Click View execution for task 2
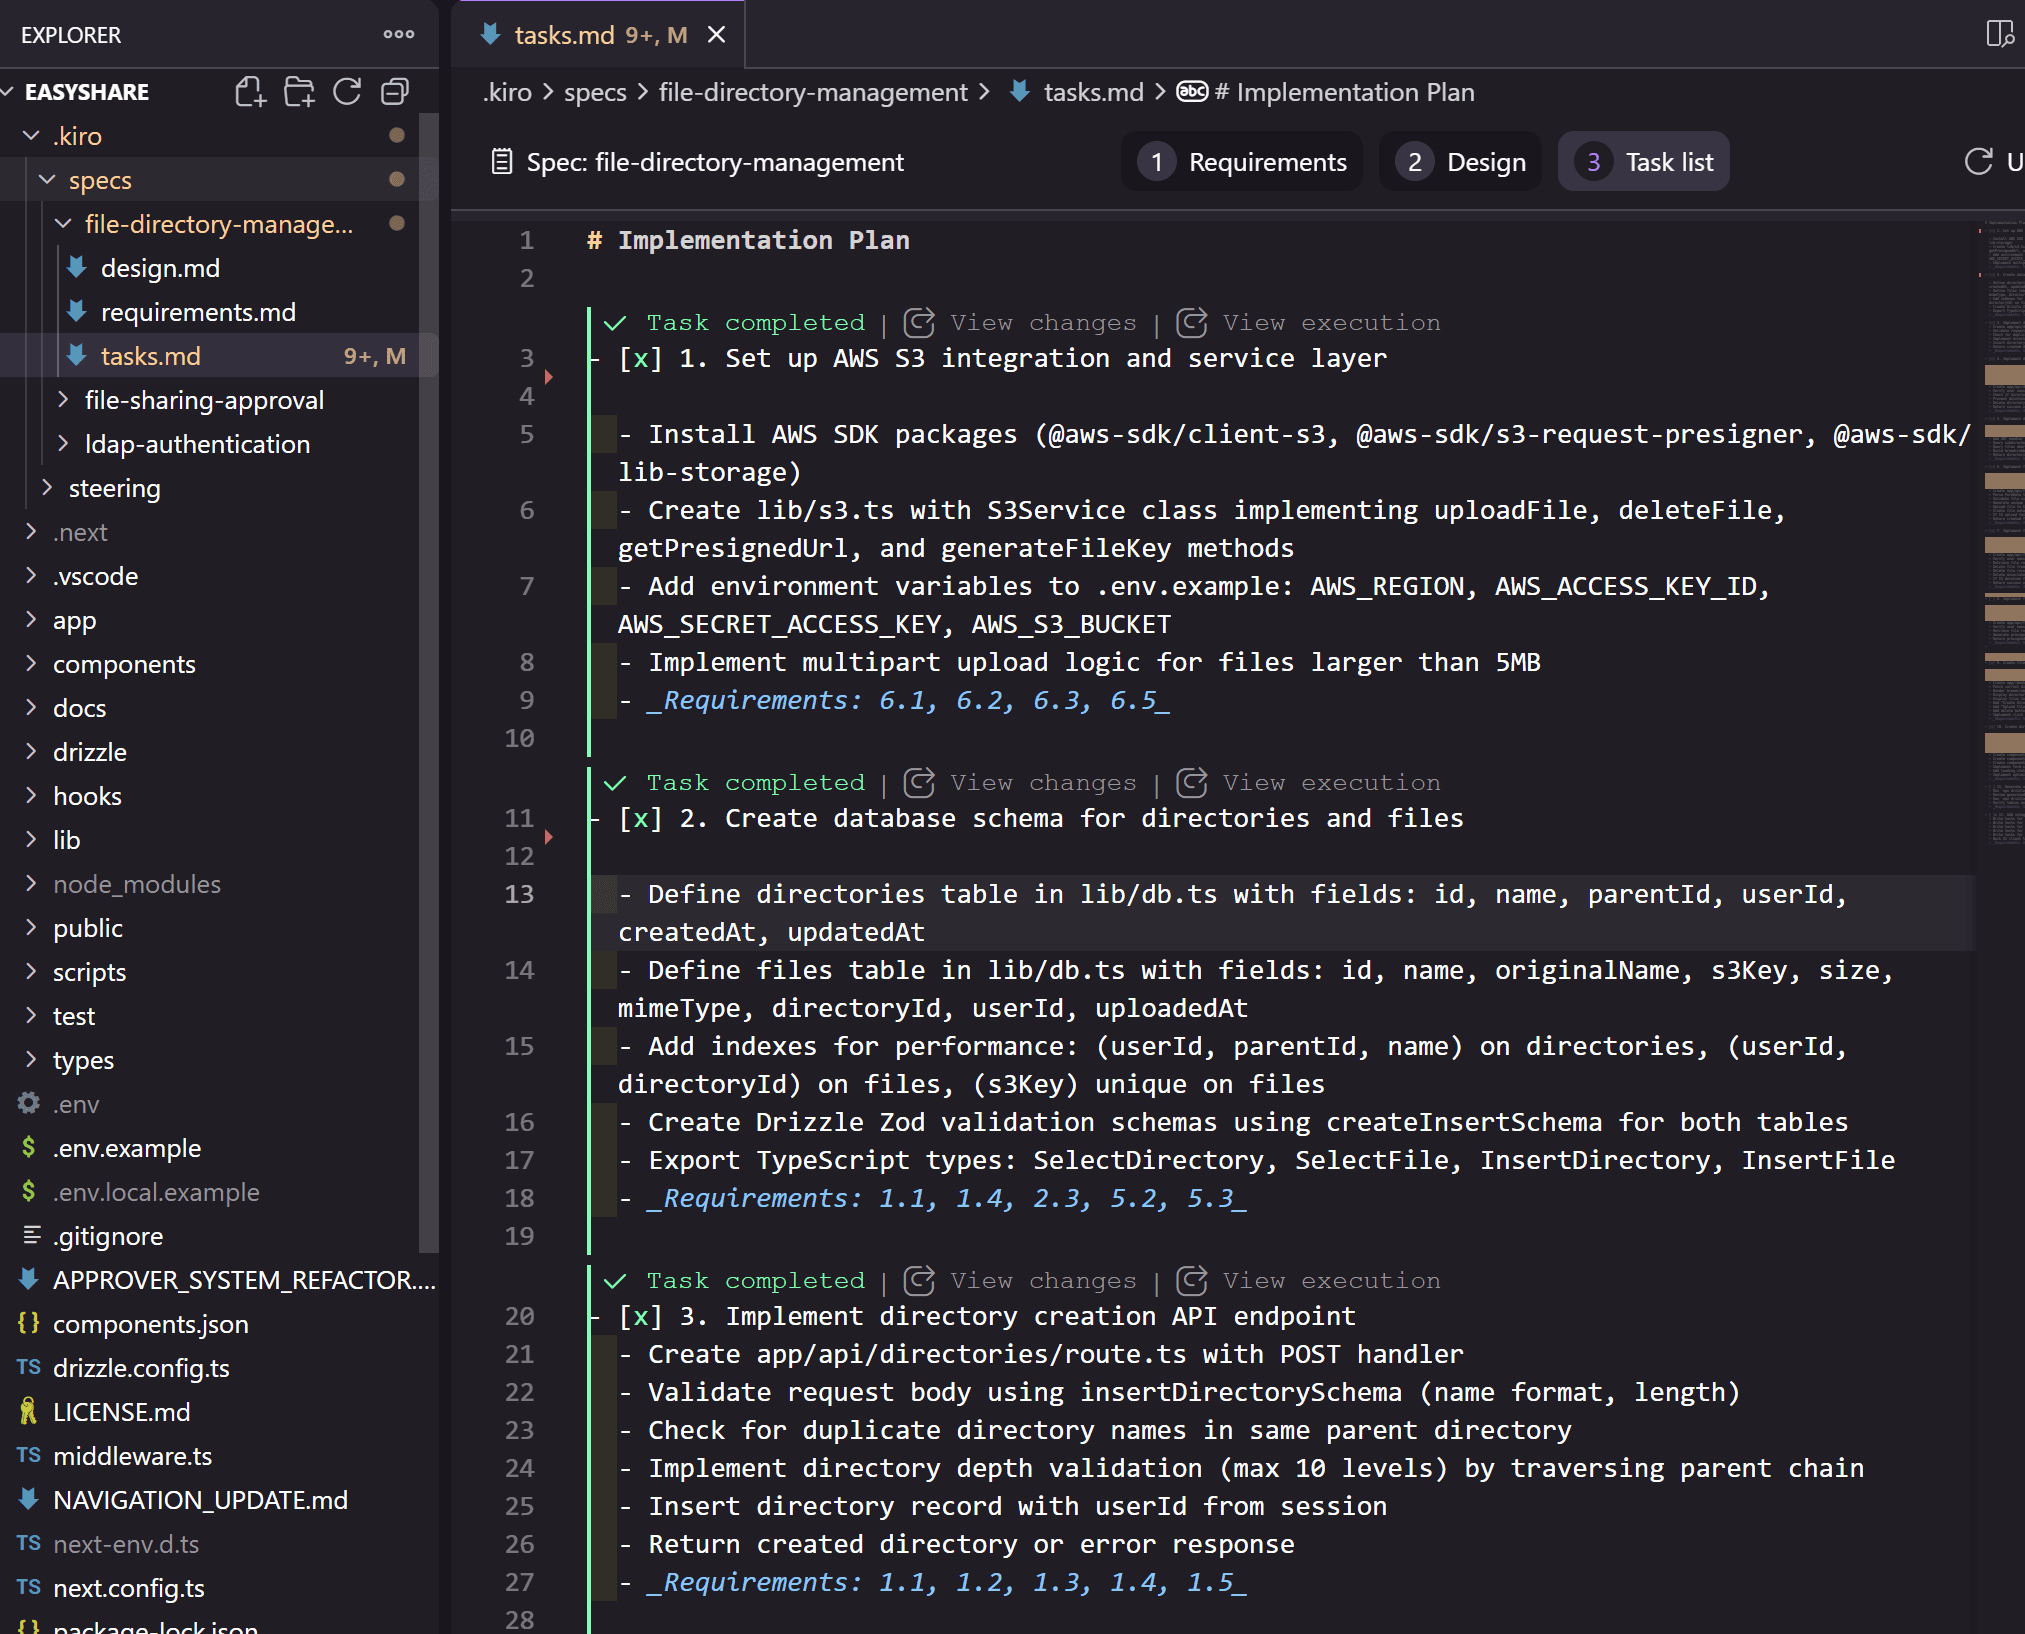The height and width of the screenshot is (1634, 2025). pos(1330,783)
